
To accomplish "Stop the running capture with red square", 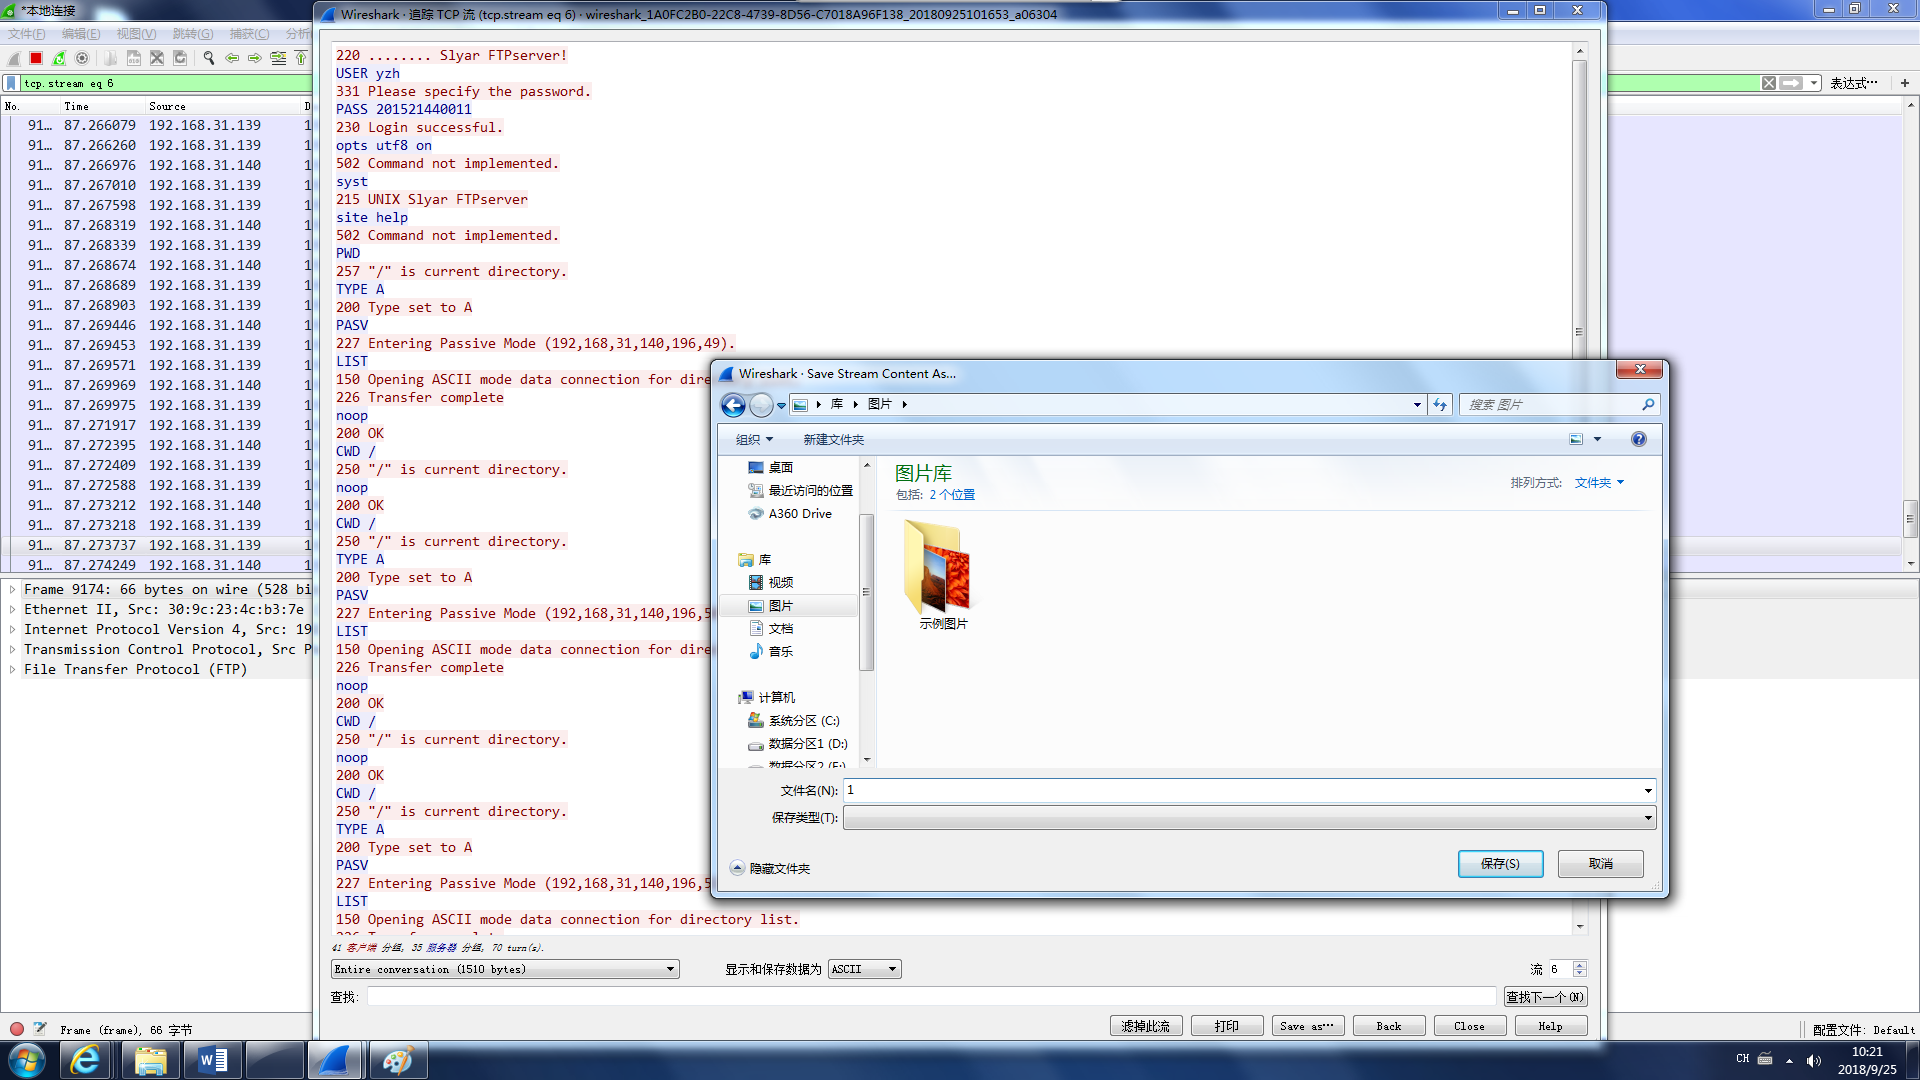I will click(x=36, y=58).
